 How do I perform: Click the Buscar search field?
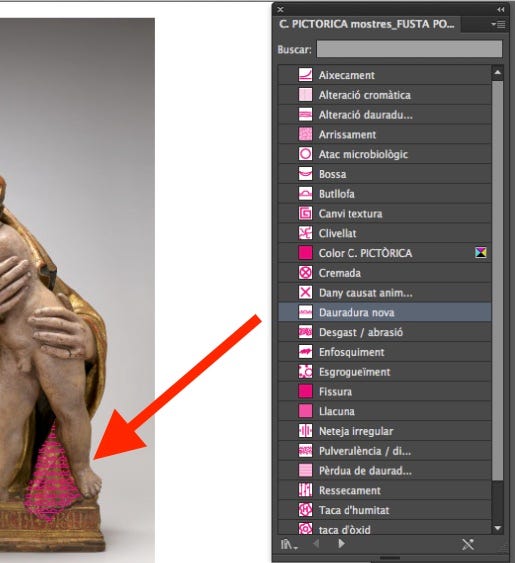(409, 49)
